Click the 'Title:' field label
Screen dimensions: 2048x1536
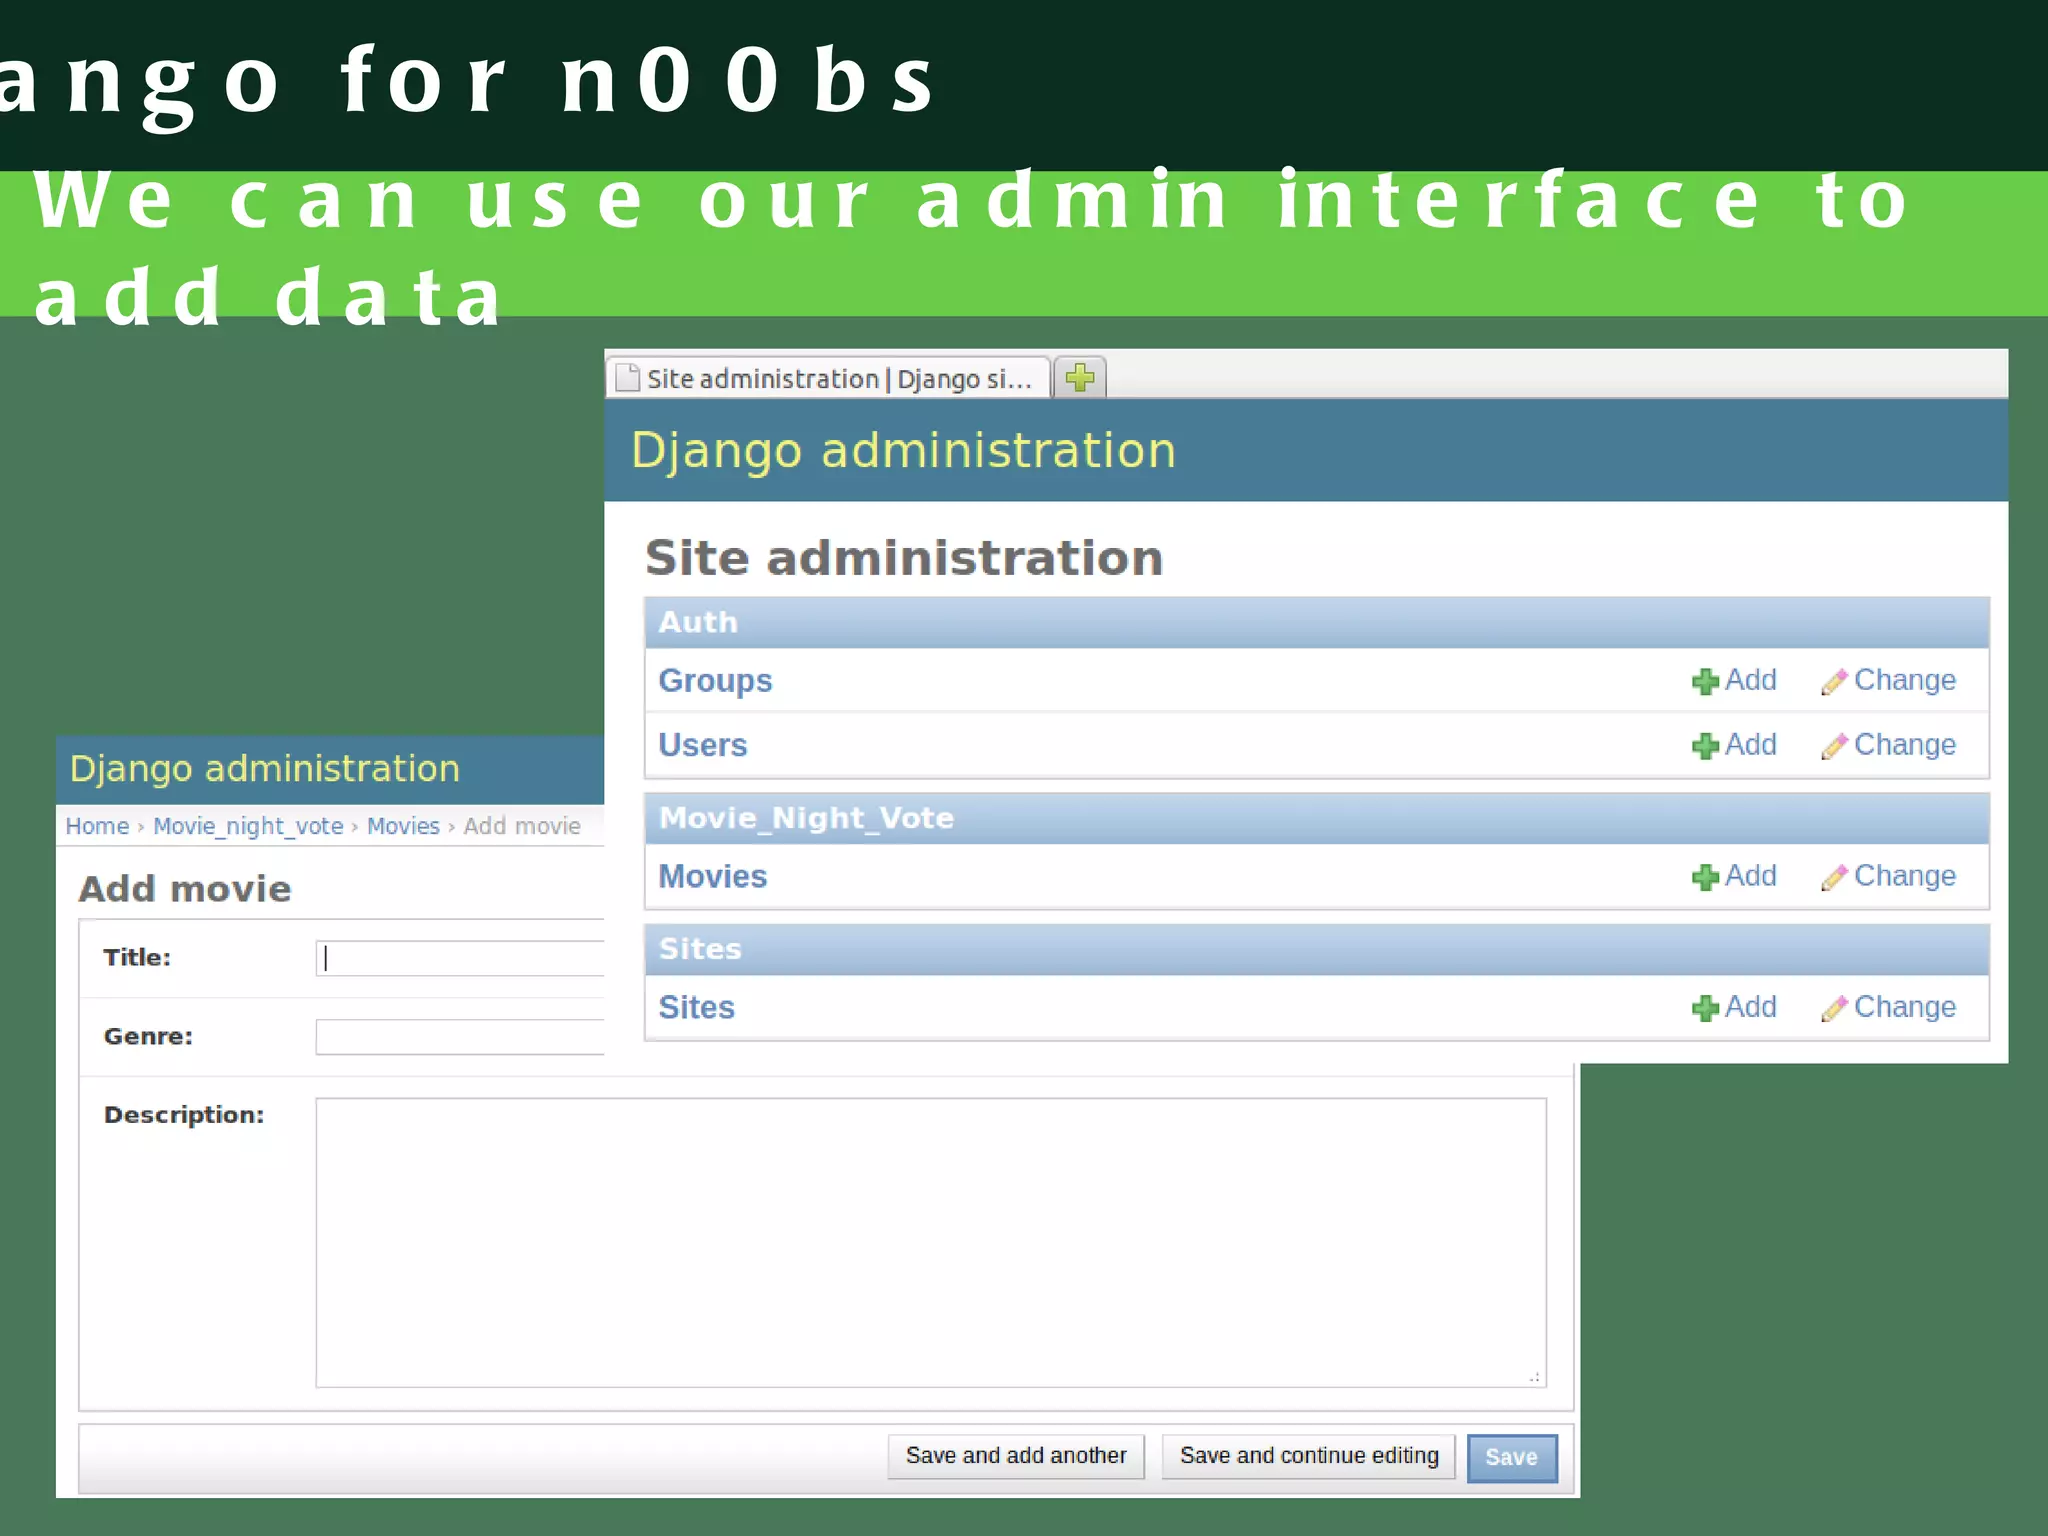(137, 958)
